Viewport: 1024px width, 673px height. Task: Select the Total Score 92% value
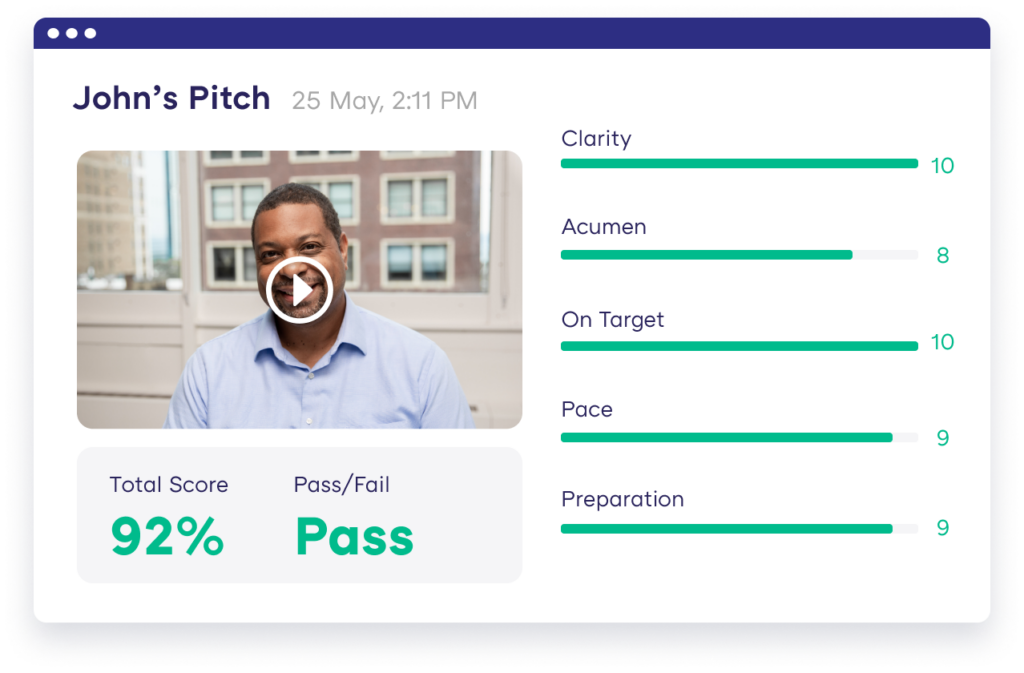pos(166,536)
